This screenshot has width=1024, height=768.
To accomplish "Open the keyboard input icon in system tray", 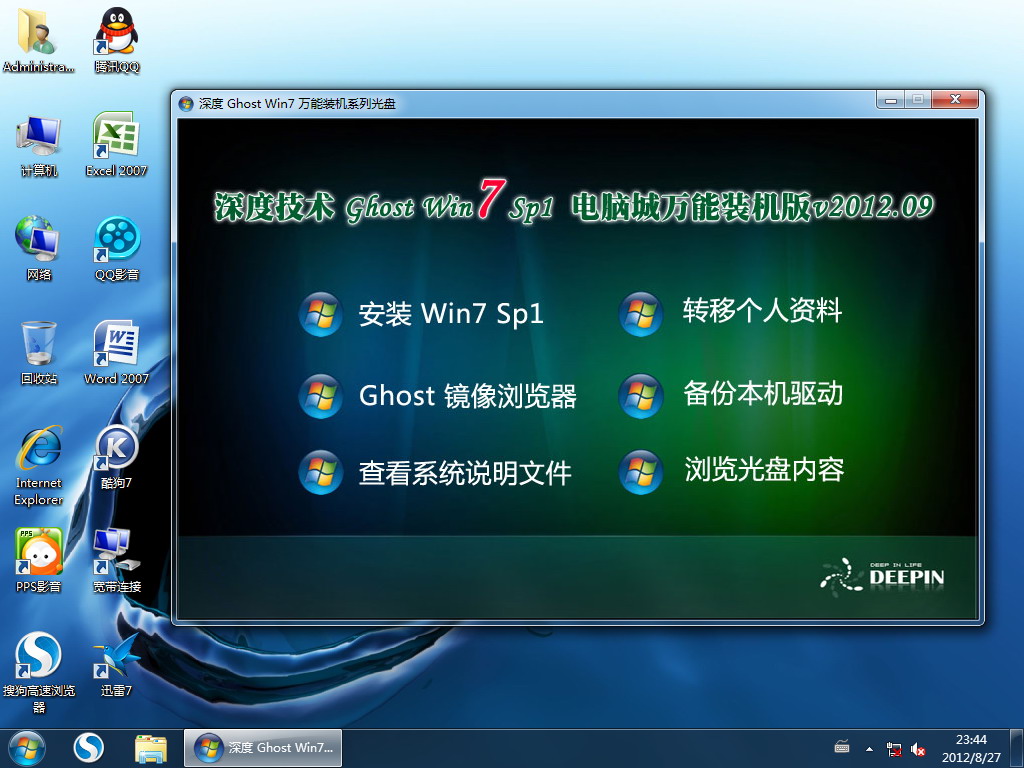I will point(842,748).
